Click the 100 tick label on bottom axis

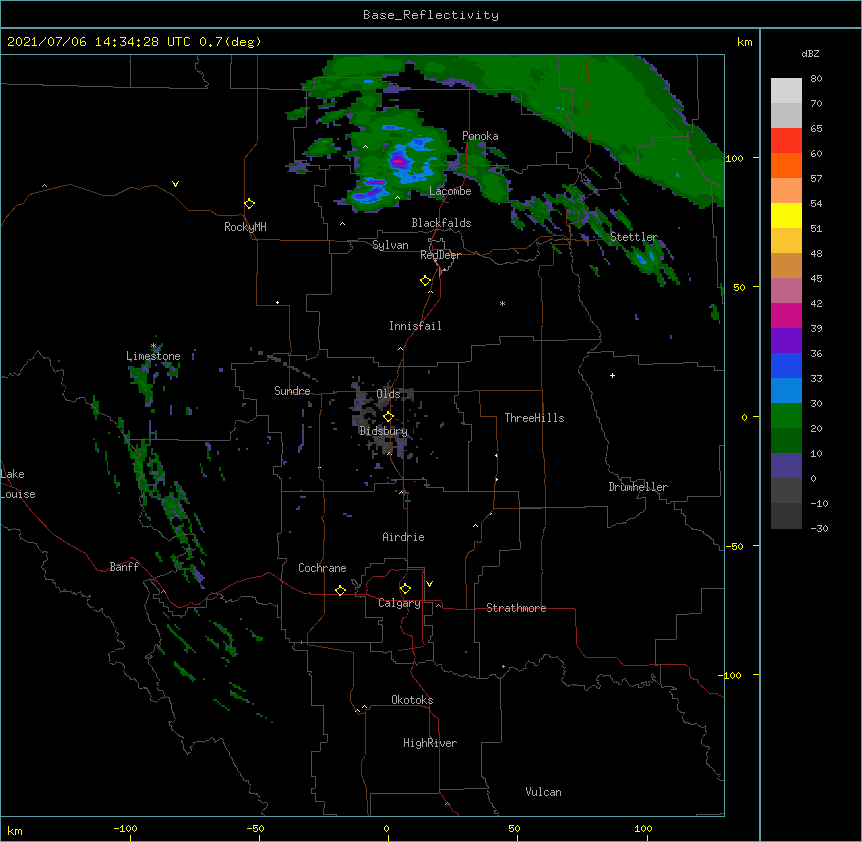tap(643, 828)
